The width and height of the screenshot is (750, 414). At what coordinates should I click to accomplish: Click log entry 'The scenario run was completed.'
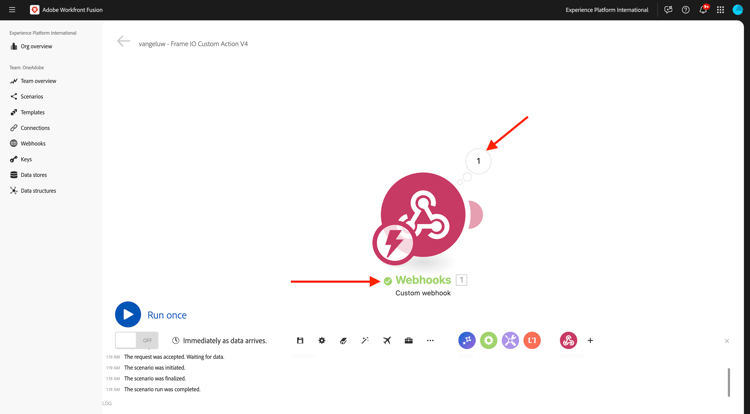[162, 389]
